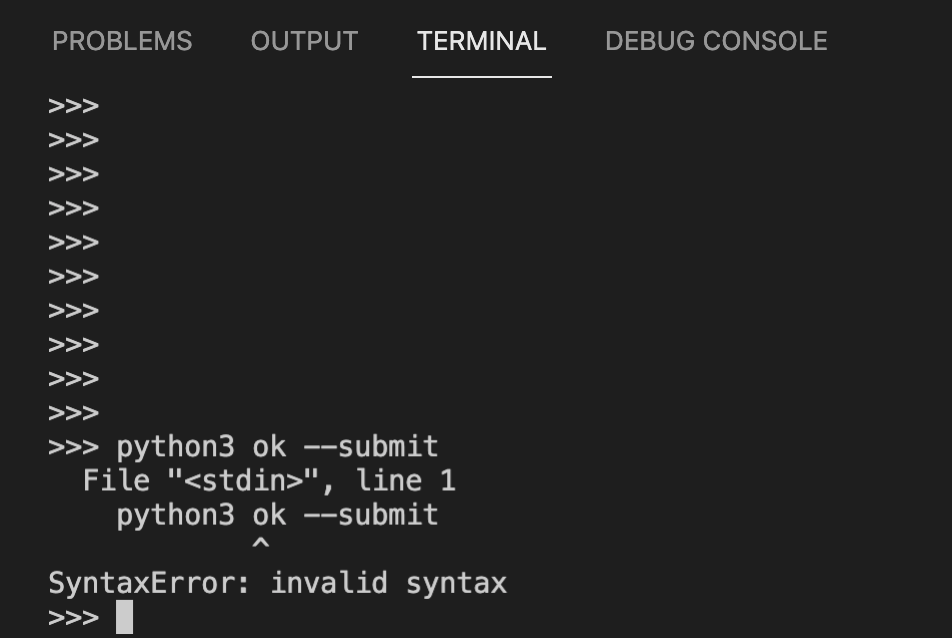Click the python3 ok --submit command line
This screenshot has height=638, width=952.
tap(277, 446)
